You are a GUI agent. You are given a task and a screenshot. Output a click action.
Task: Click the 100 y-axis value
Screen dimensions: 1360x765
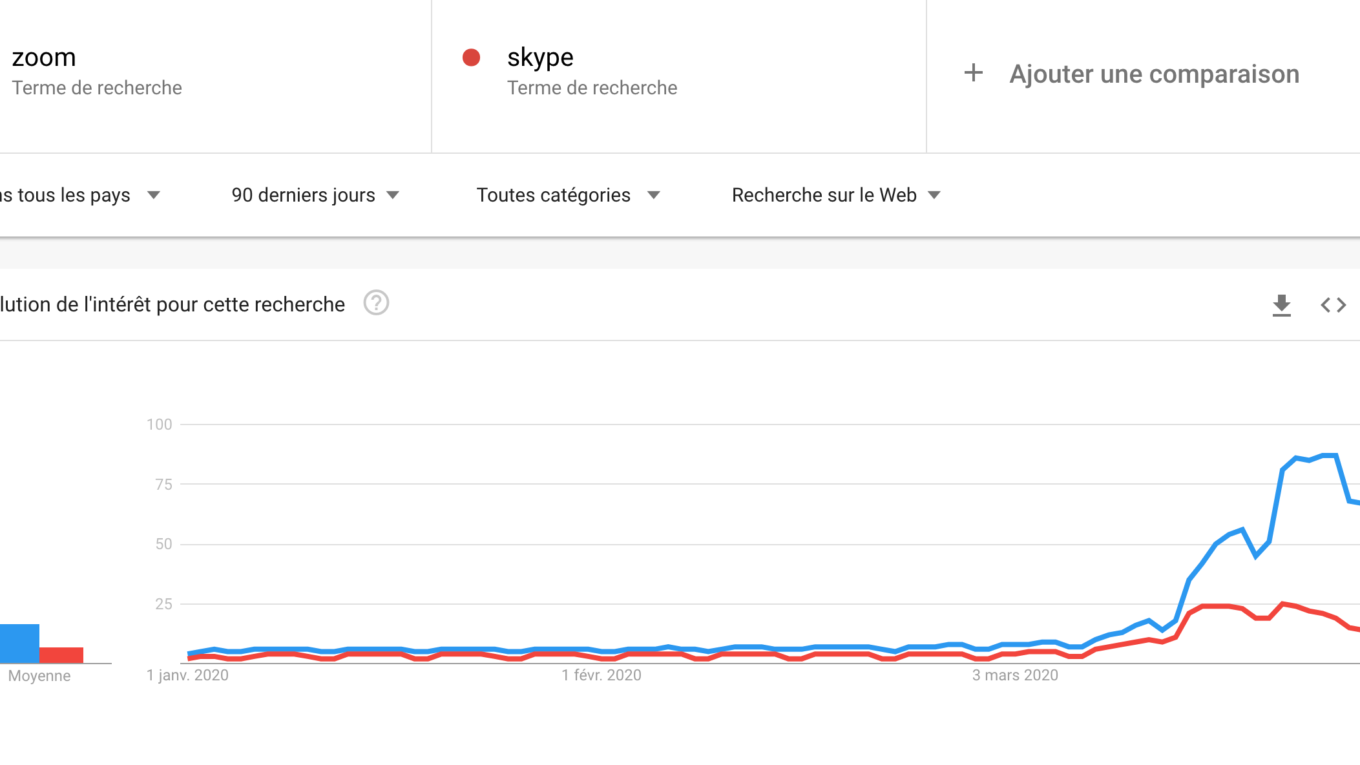tap(159, 425)
